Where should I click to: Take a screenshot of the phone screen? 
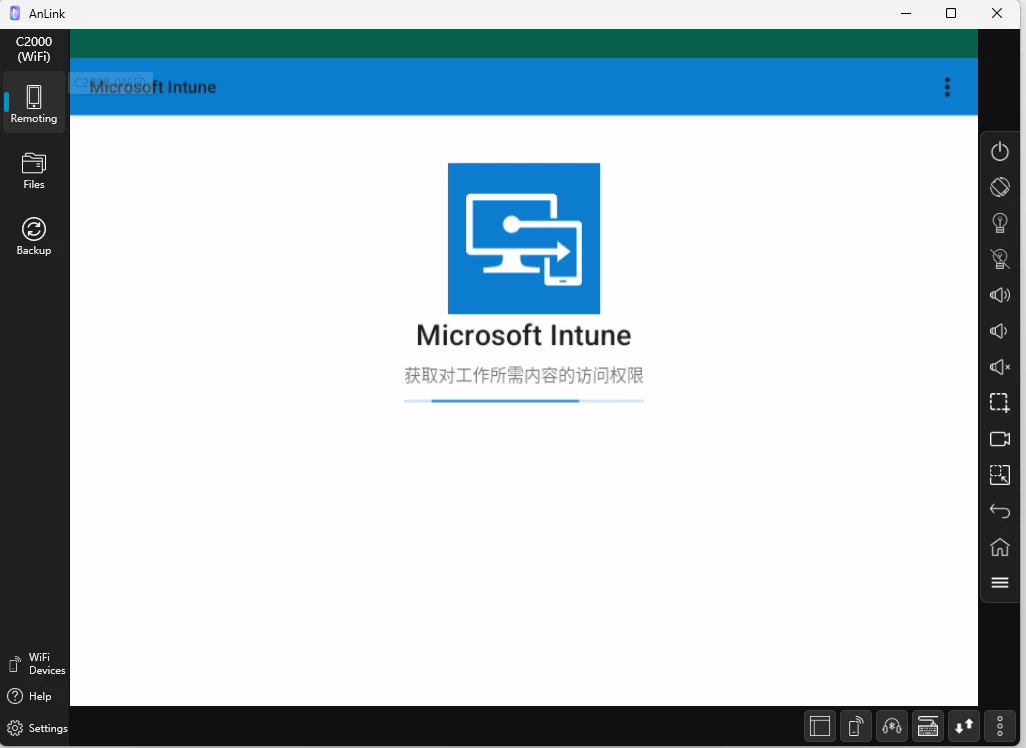tap(999, 402)
